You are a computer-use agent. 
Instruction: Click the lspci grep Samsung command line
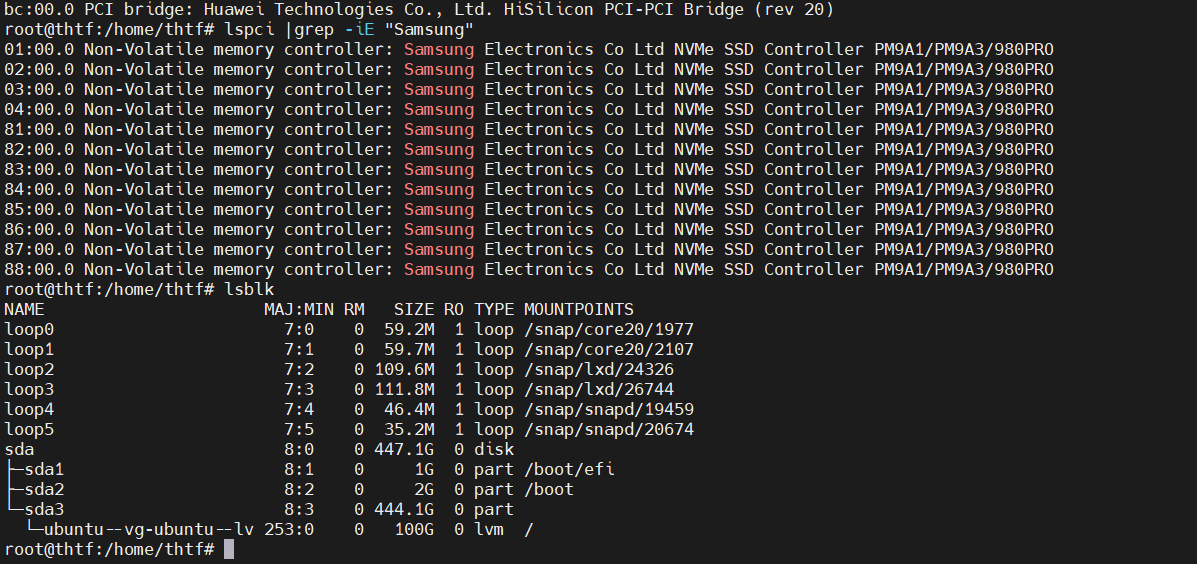click(239, 30)
